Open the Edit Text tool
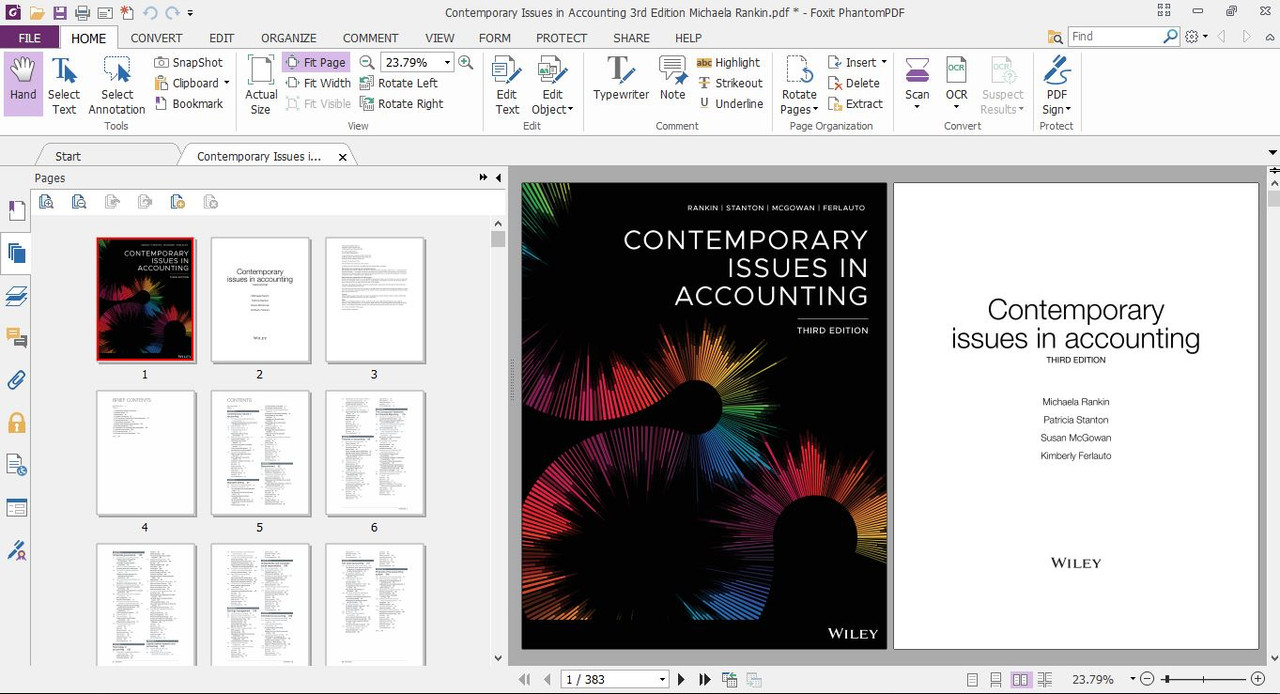 click(507, 84)
